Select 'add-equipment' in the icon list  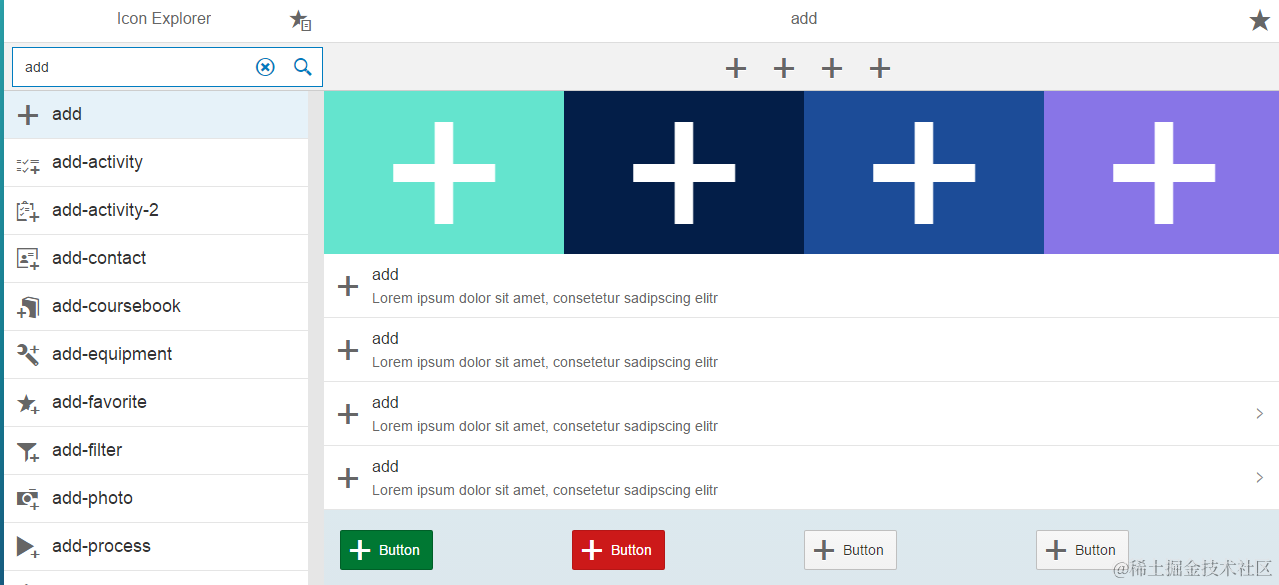tap(156, 355)
